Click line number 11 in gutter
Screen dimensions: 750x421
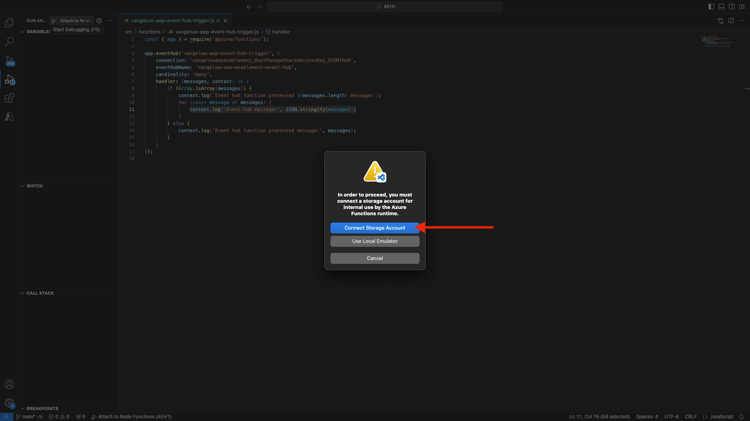(132, 110)
